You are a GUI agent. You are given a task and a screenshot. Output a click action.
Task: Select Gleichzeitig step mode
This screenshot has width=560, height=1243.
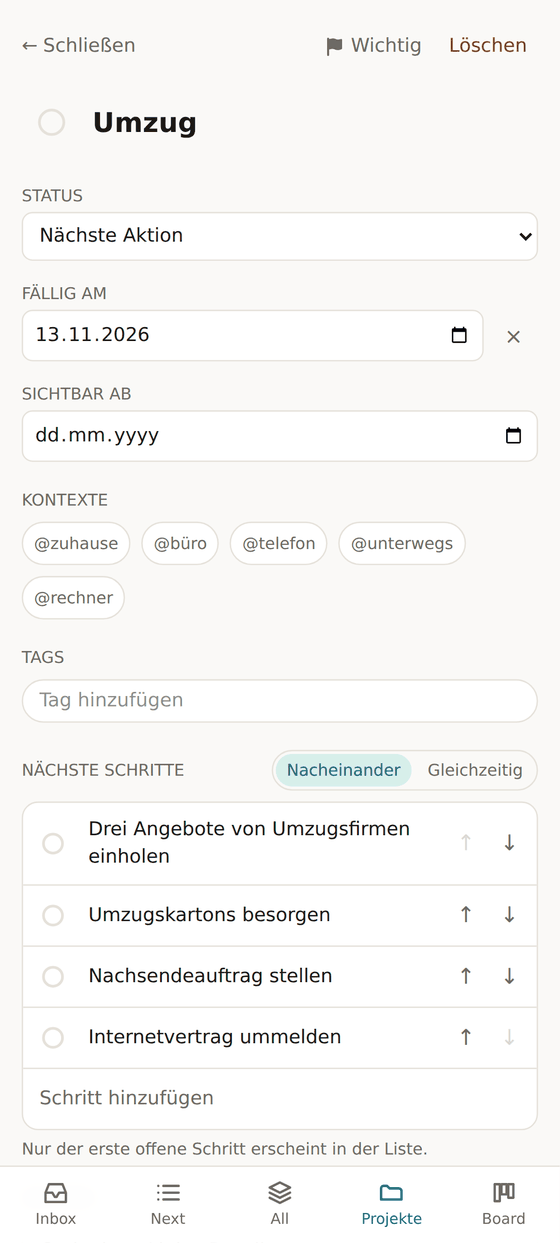click(475, 770)
